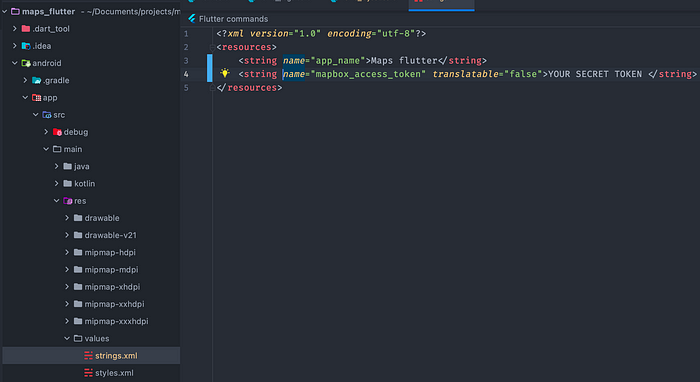Click the values folder icon
This screenshot has height=382, width=700.
click(x=78, y=338)
